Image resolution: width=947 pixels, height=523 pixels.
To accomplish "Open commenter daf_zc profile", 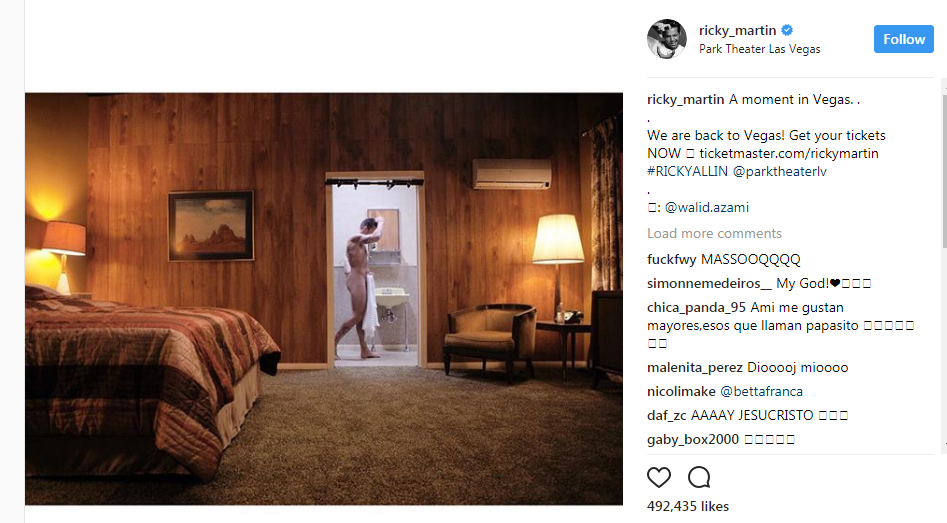I will (667, 416).
